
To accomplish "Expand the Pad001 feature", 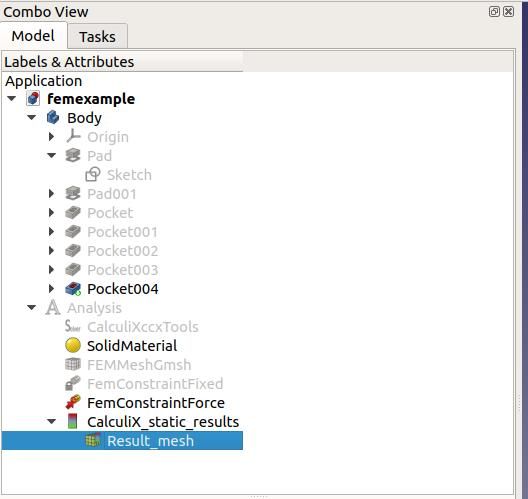I will tap(51, 194).
